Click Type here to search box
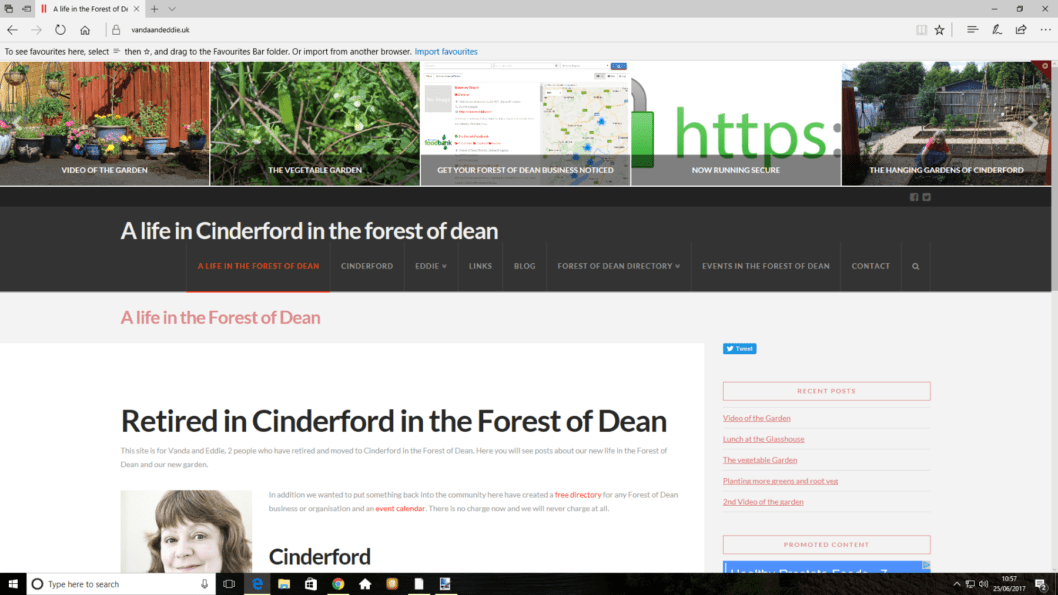The width and height of the screenshot is (1058, 595). tap(121, 584)
